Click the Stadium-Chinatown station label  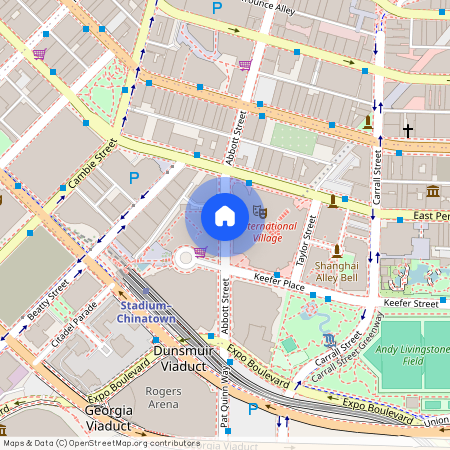(146, 312)
